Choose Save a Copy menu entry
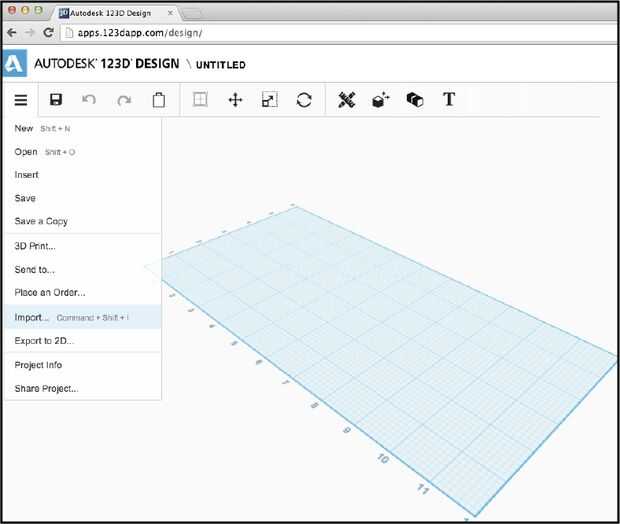The width and height of the screenshot is (620, 524). (83, 221)
